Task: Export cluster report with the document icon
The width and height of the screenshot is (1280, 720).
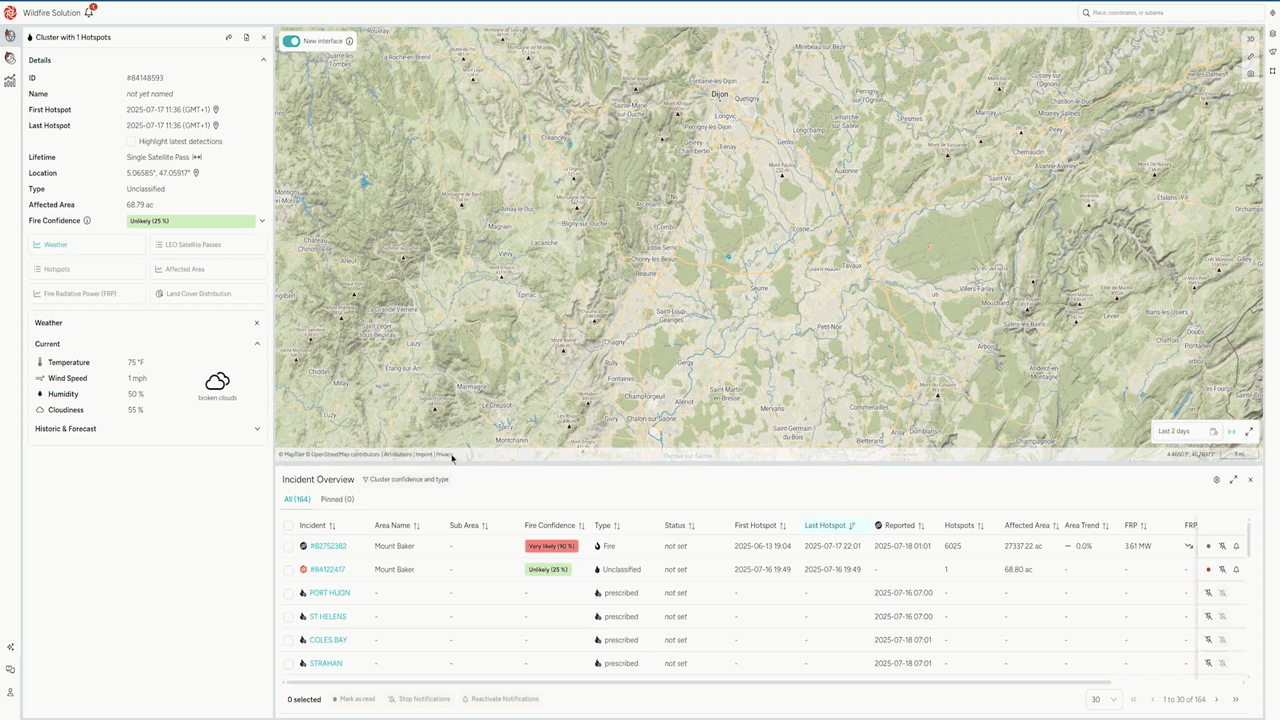Action: point(247,37)
